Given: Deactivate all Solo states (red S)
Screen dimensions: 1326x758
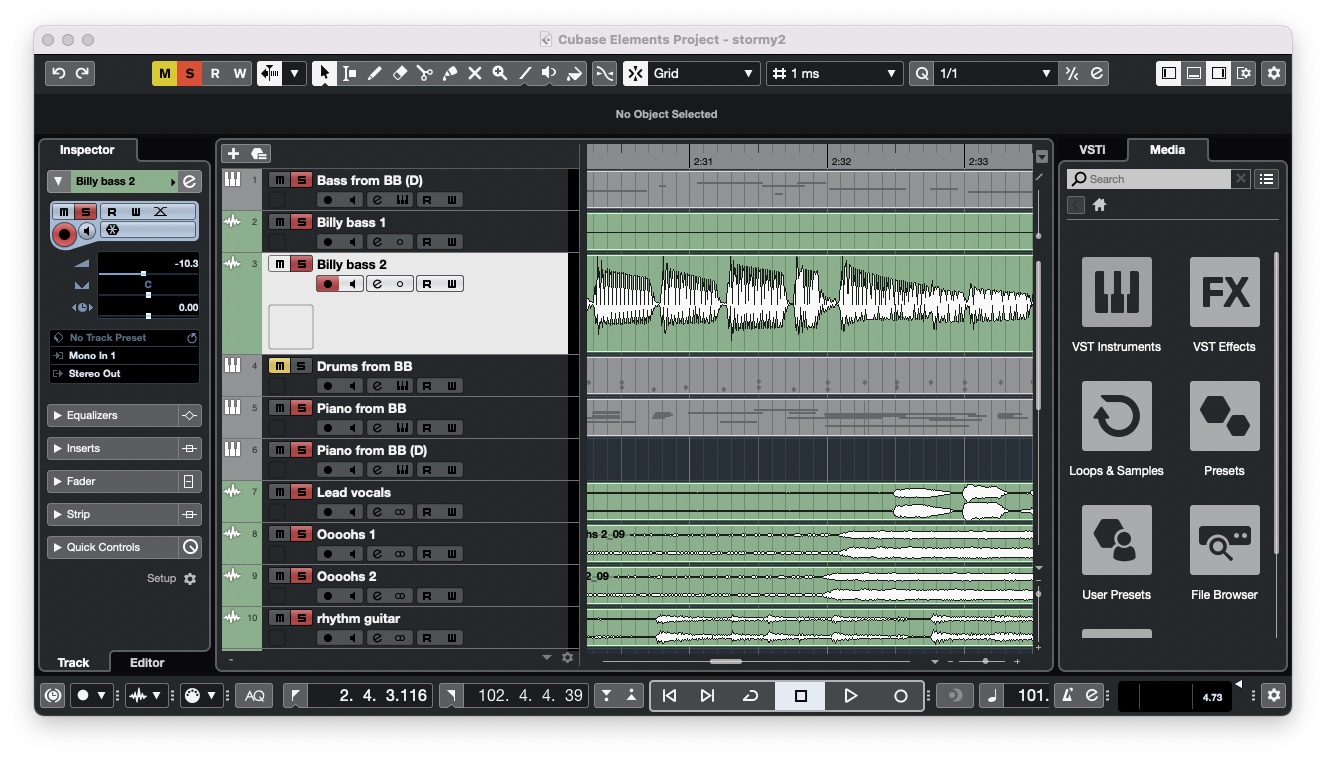Looking at the screenshot, I should coord(189,74).
